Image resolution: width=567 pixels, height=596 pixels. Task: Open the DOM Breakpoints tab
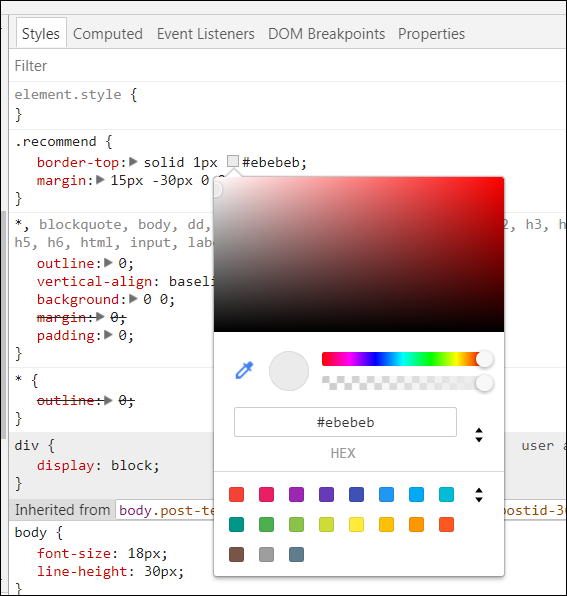click(x=326, y=34)
